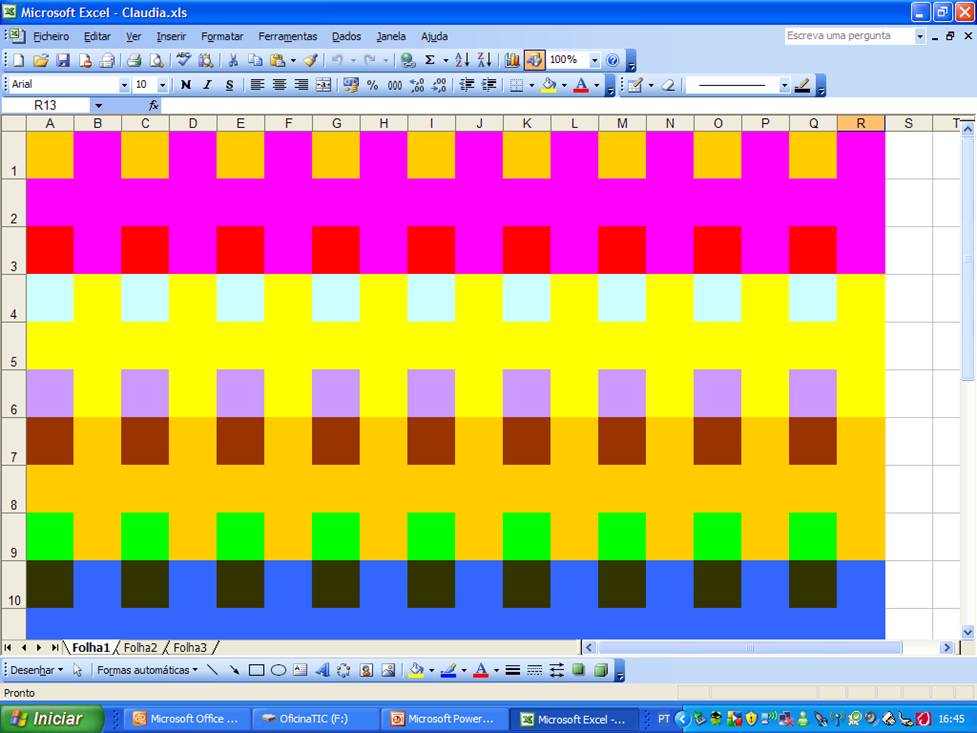977x733 pixels.
Task: Toggle the Draw Border pencil tool
Action: click(636, 85)
